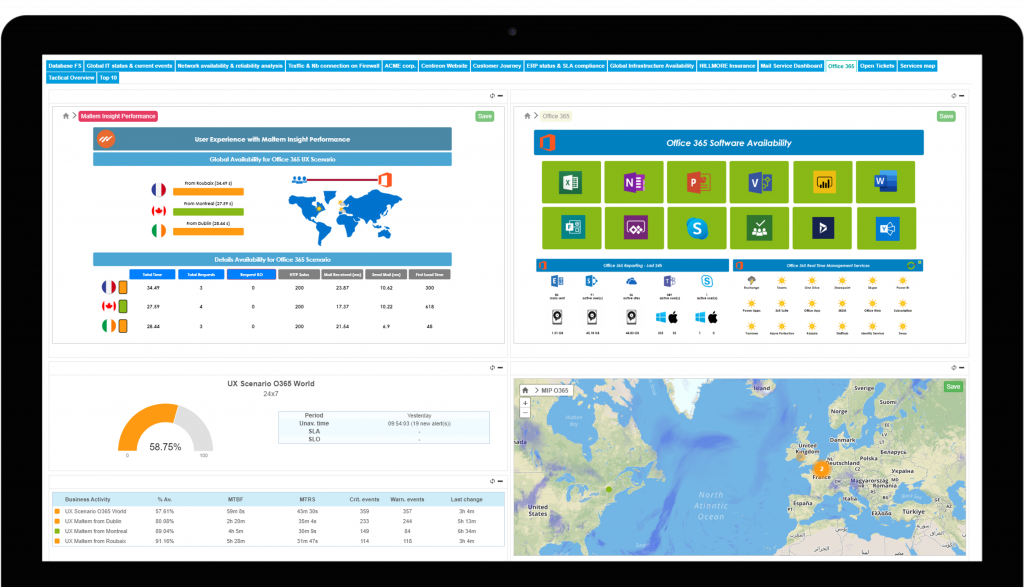Click the Maltem logo in User Experience banner
1024x587 pixels.
tap(106, 139)
